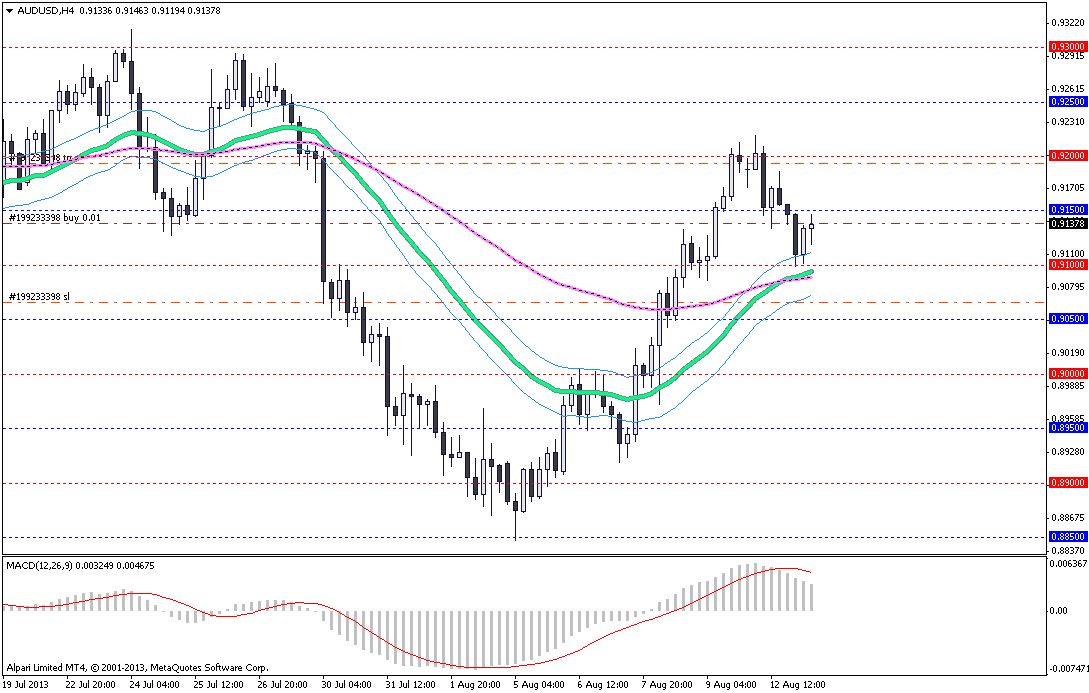Screen dimensions: 1089x693
Task: Click the 0.93220 price scale value
Action: point(1068,23)
